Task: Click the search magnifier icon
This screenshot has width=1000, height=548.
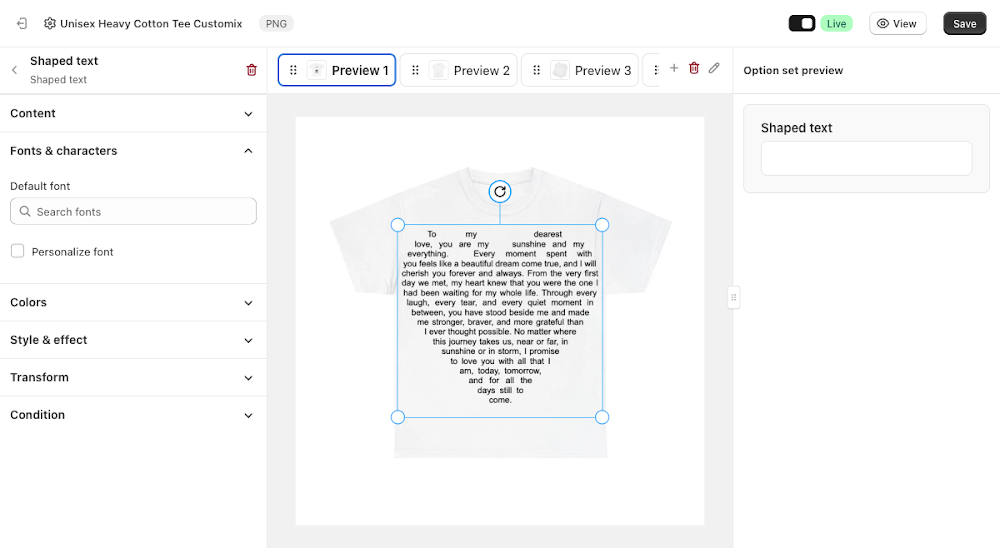Action: pyautogui.click(x=25, y=211)
